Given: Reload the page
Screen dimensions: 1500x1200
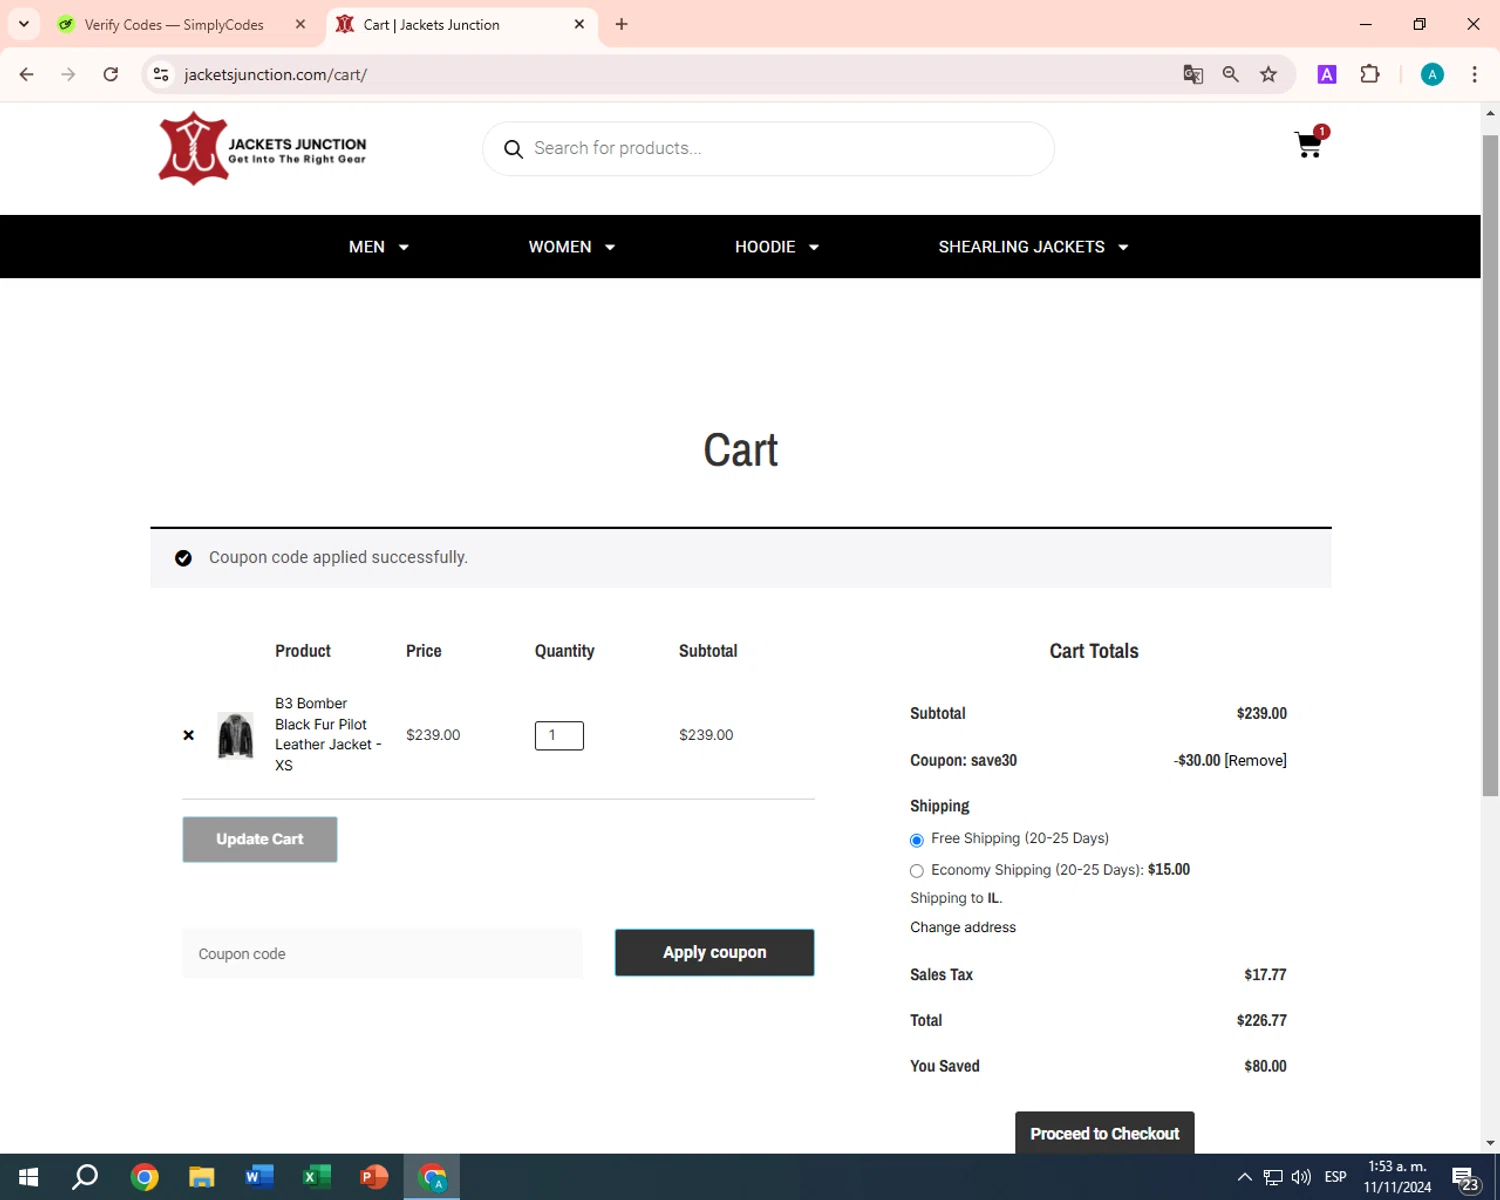Looking at the screenshot, I should [x=111, y=74].
